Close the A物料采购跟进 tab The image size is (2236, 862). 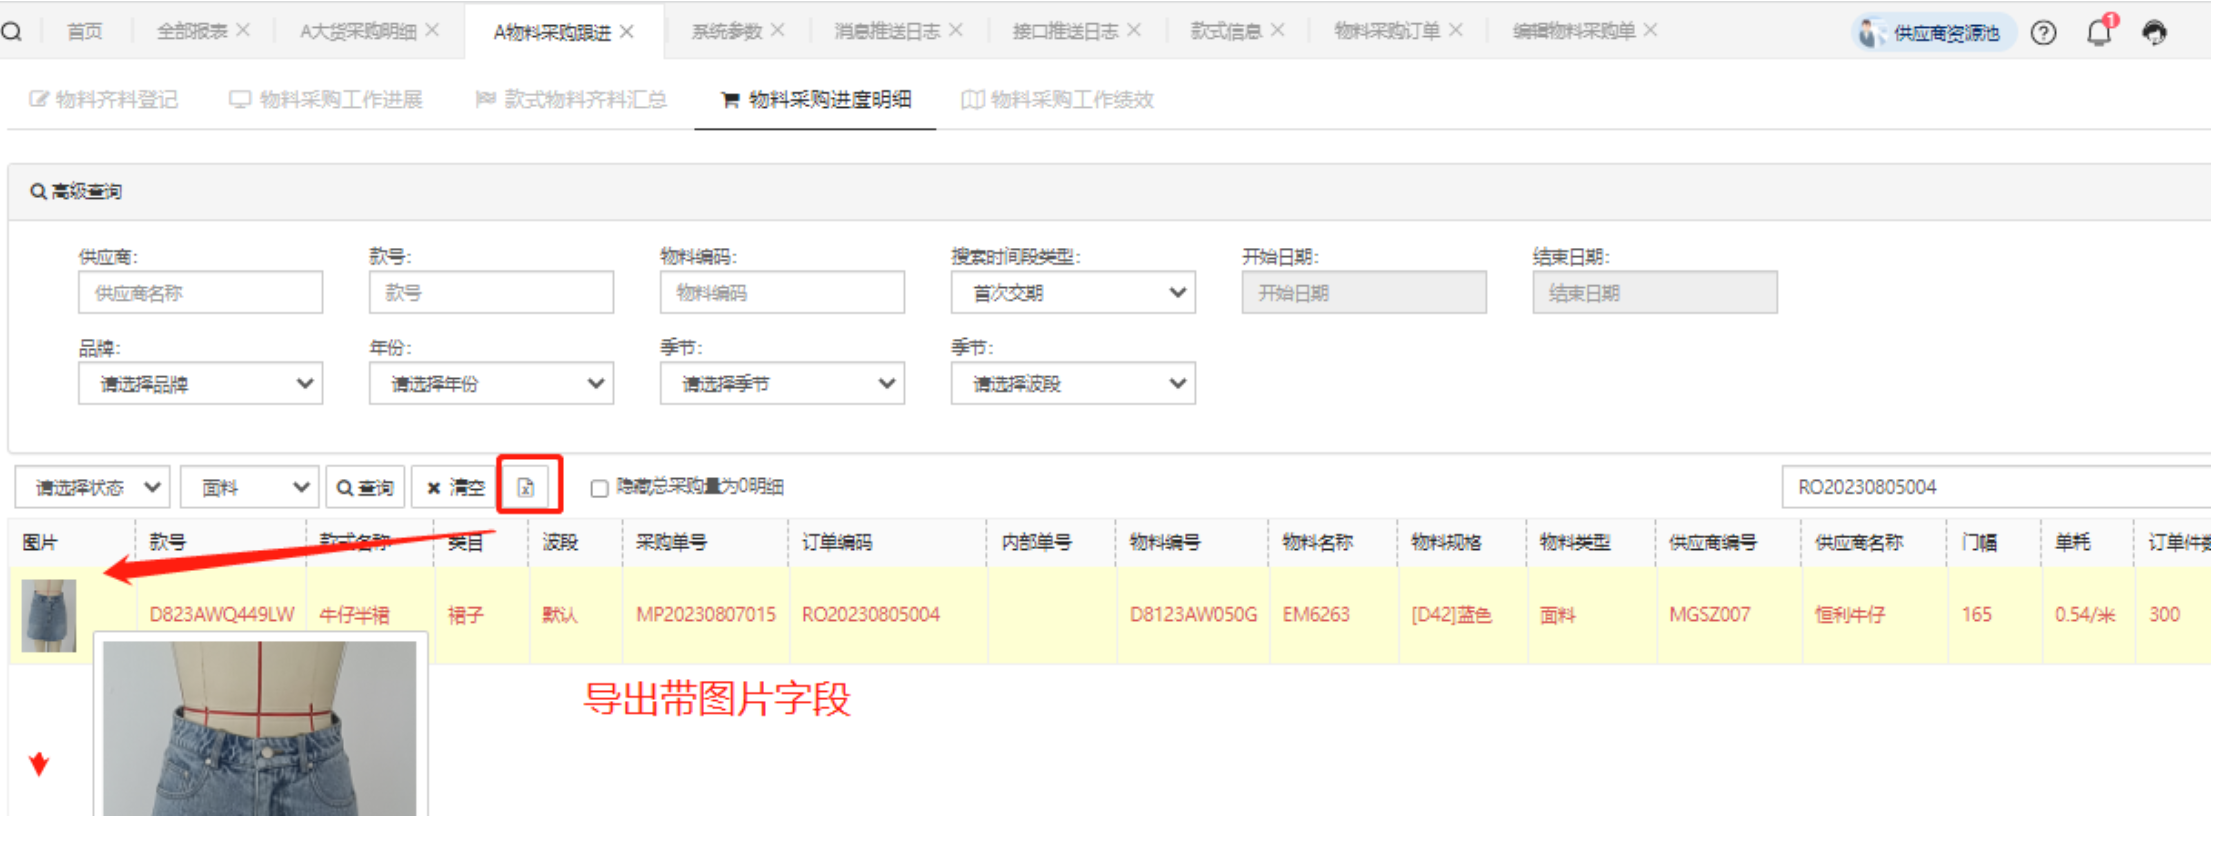click(627, 32)
